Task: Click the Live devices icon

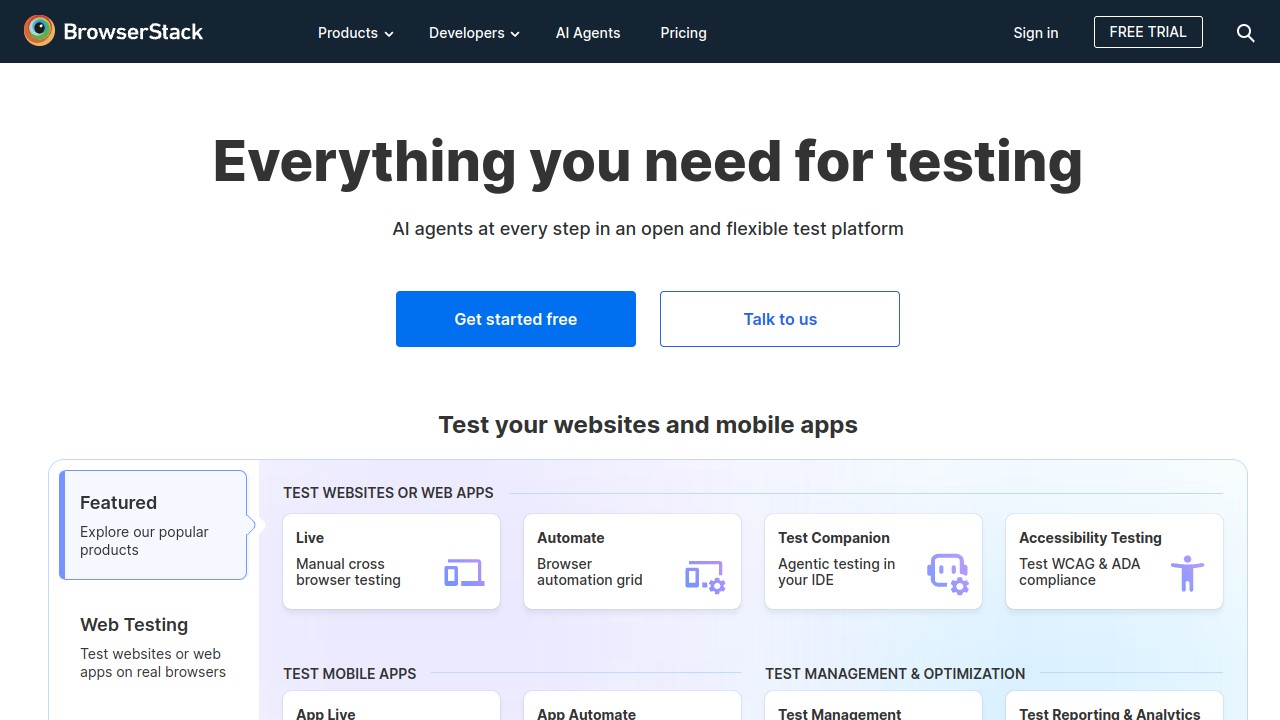Action: coord(464,573)
